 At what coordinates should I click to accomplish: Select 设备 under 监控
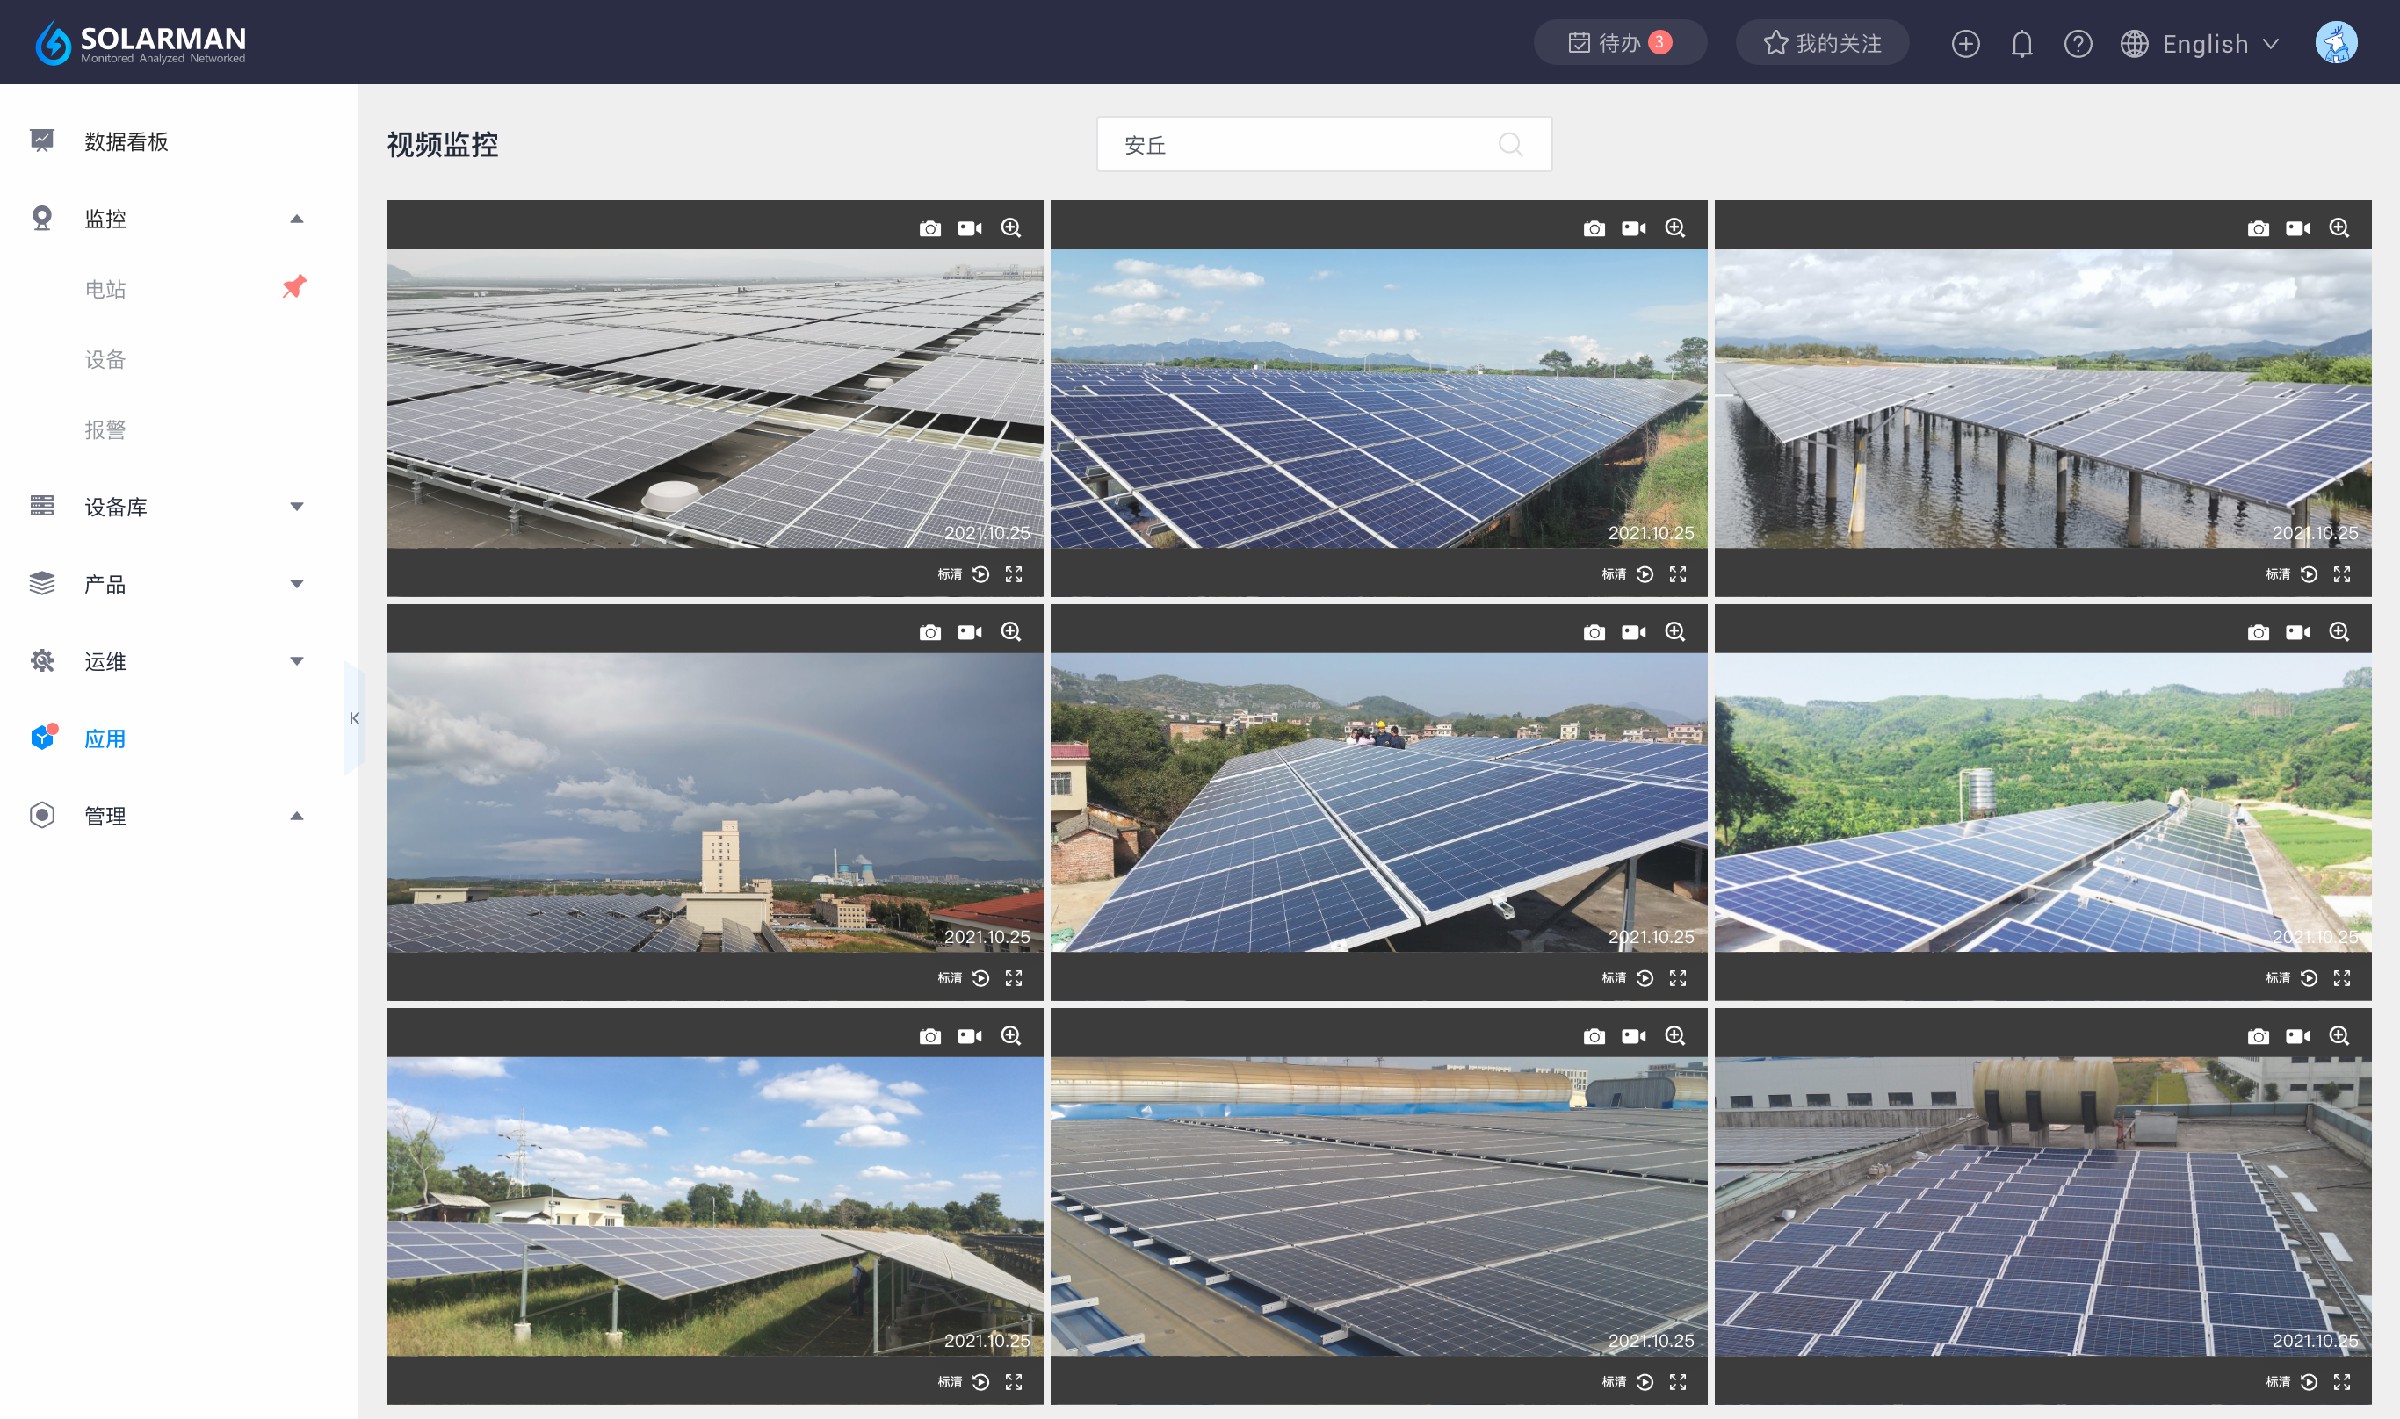[105, 360]
